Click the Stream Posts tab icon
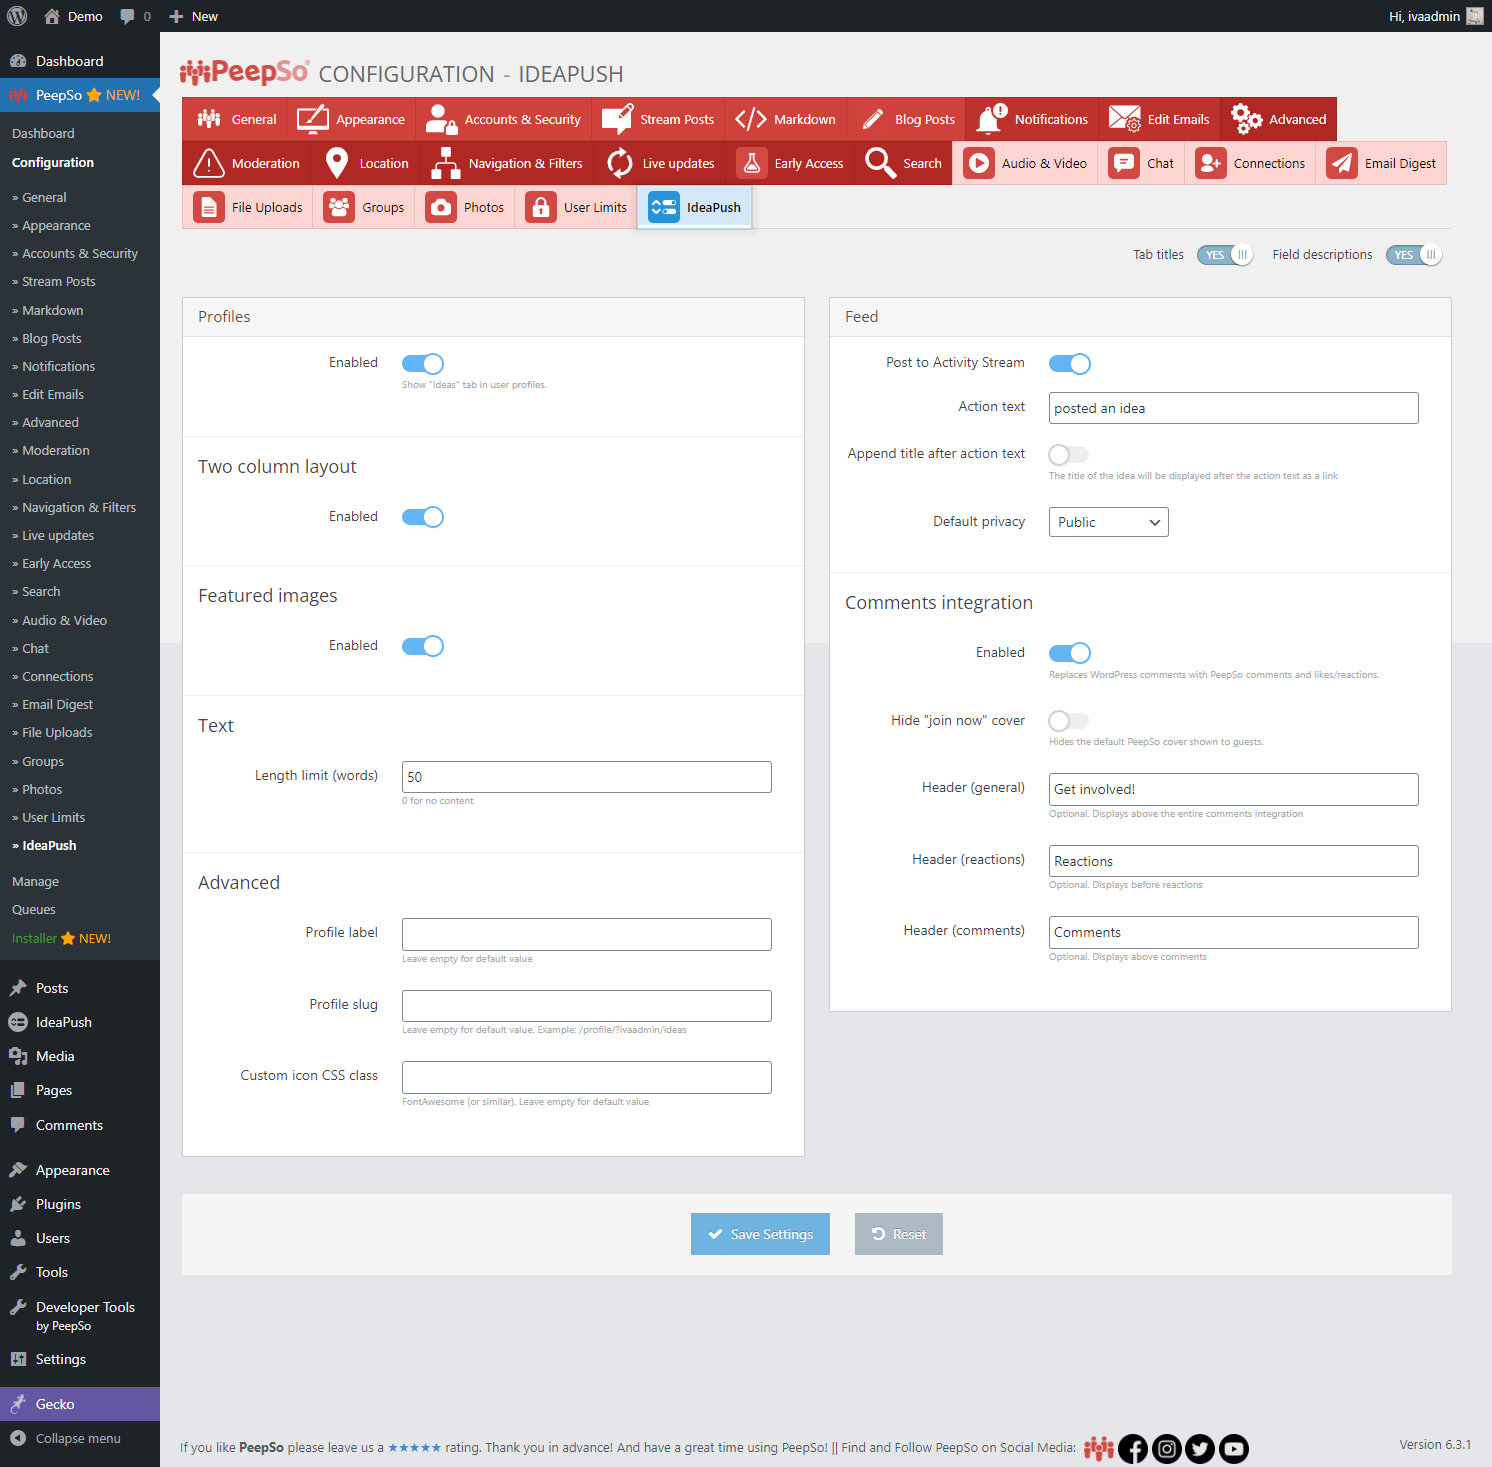1492x1467 pixels. pyautogui.click(x=617, y=119)
